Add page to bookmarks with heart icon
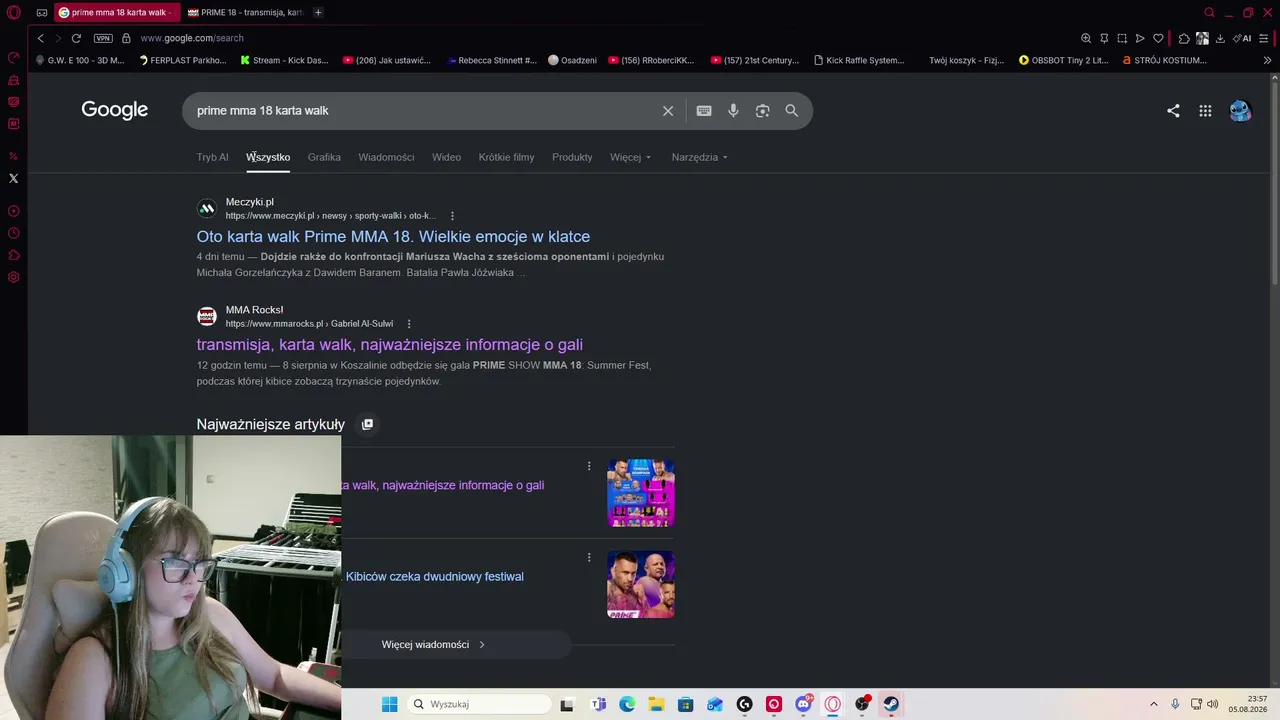 [x=1158, y=38]
